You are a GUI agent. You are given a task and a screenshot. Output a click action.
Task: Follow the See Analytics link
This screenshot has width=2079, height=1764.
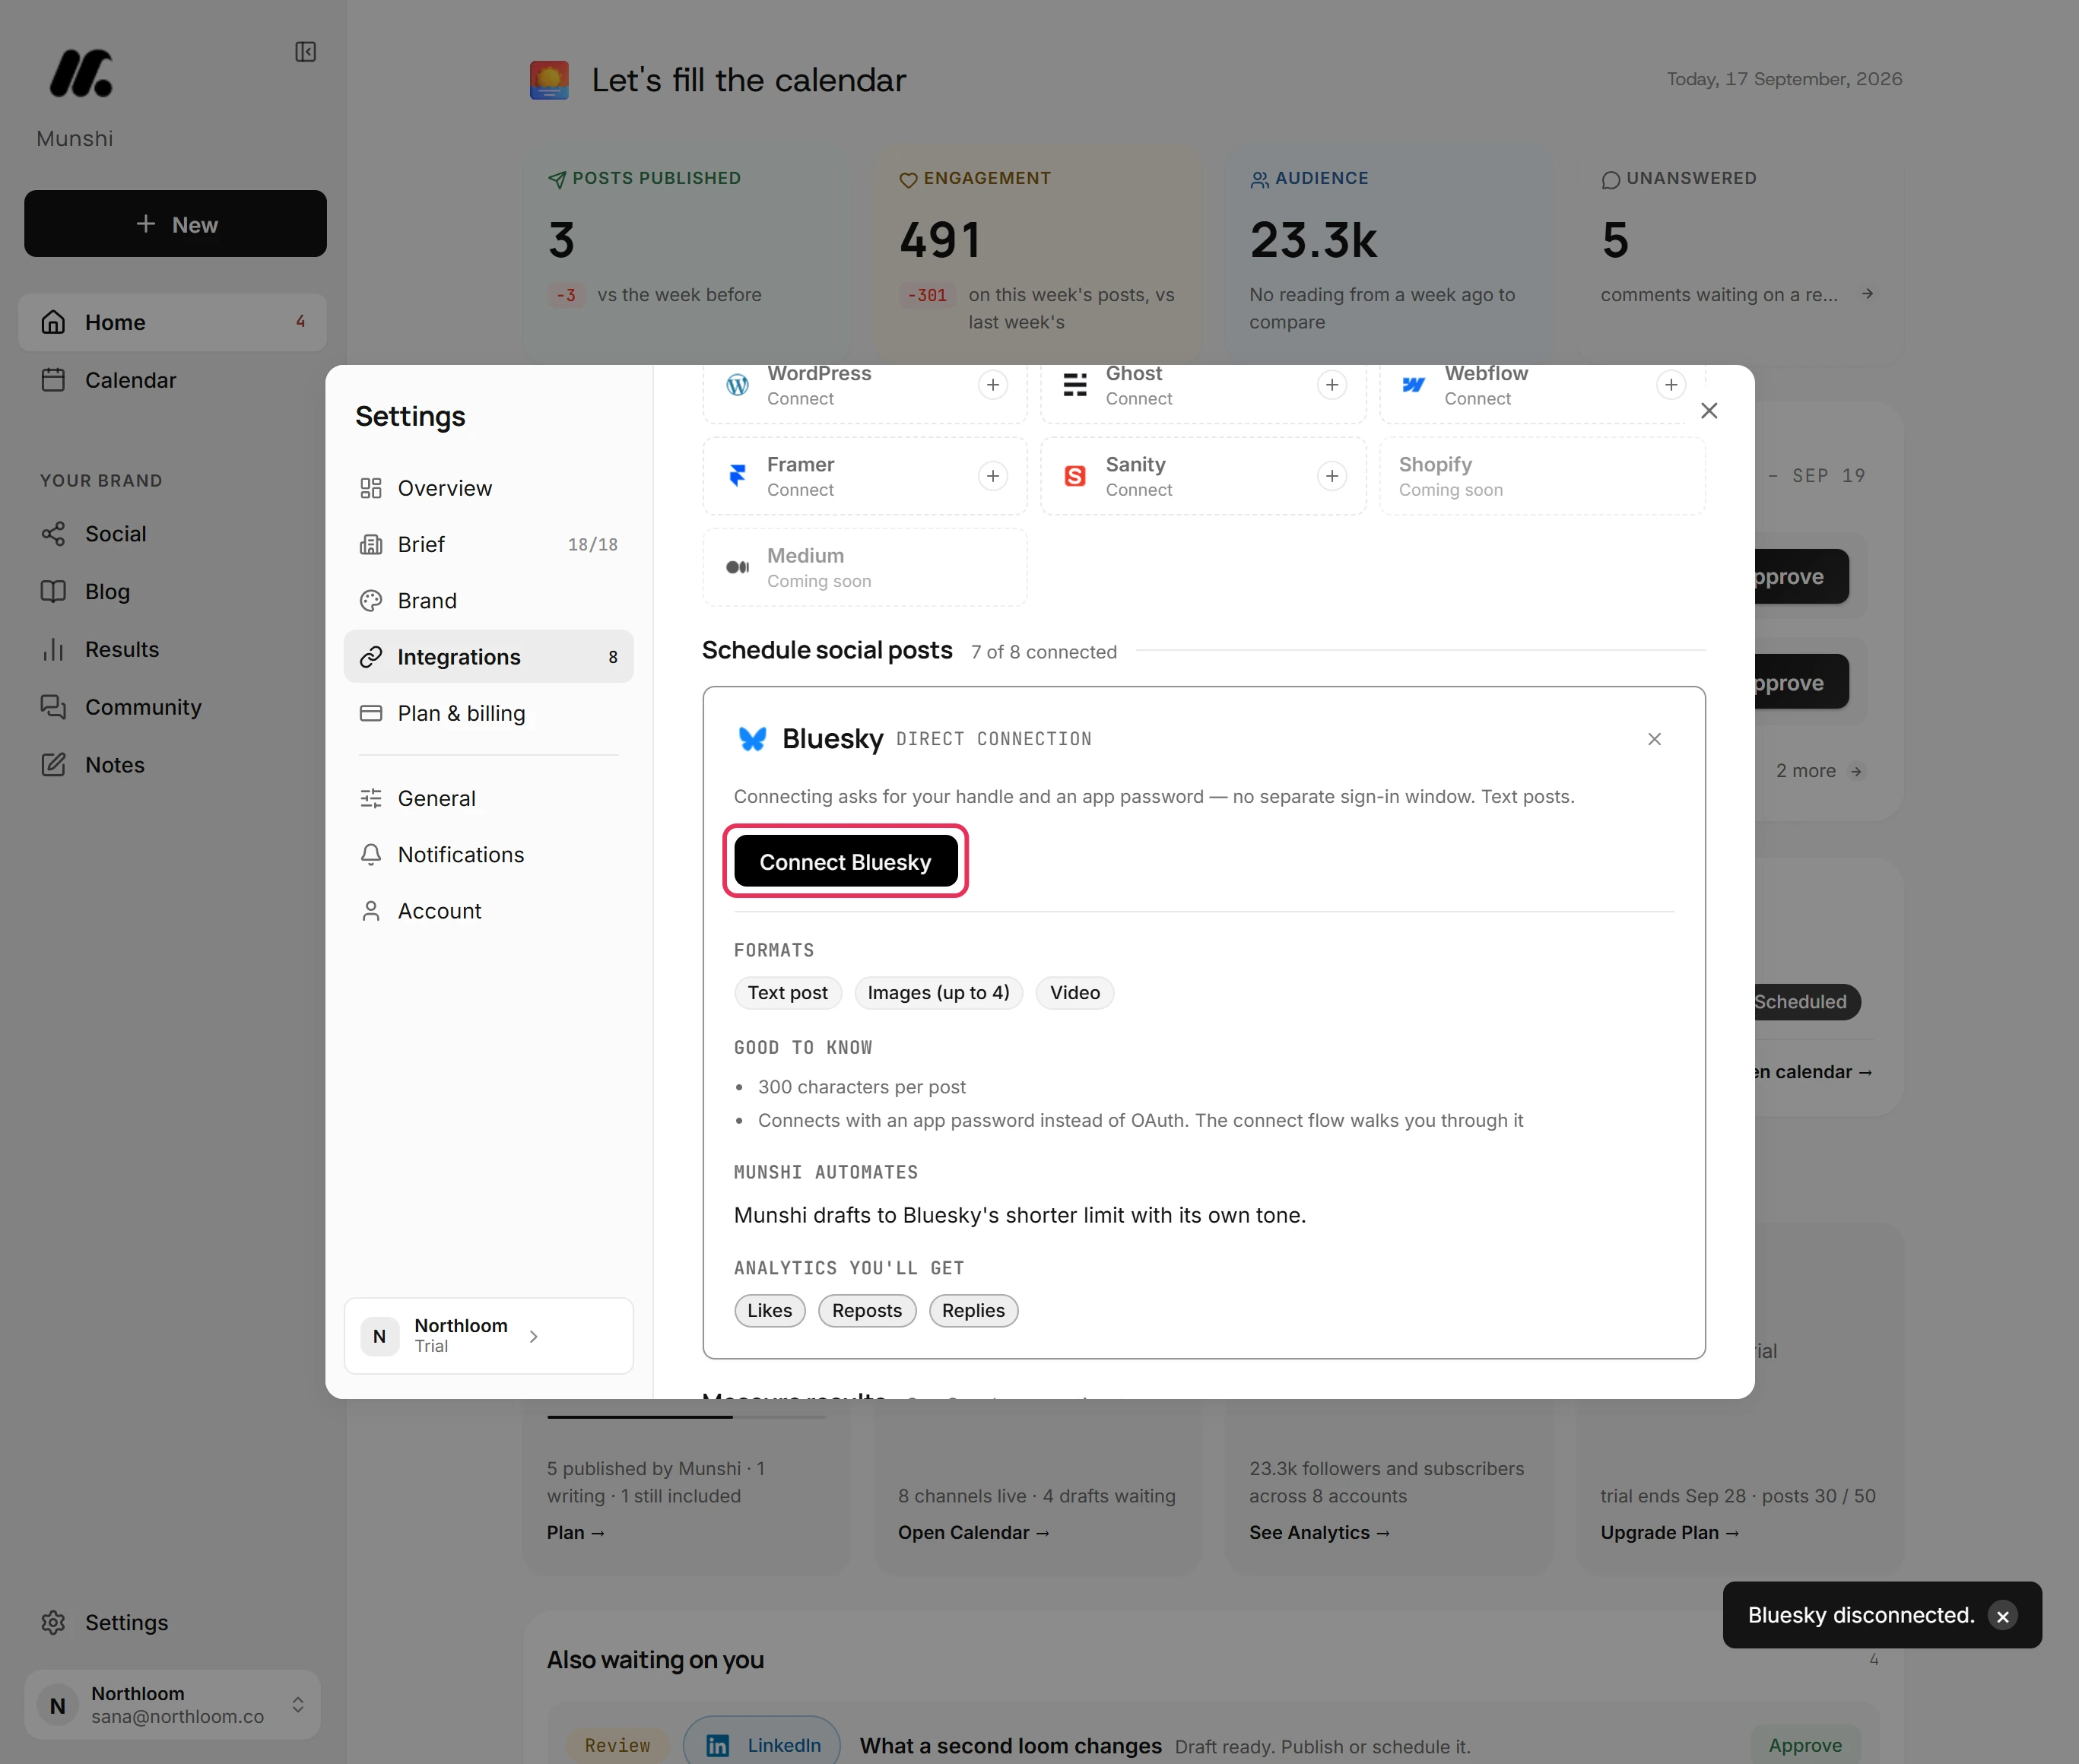[1319, 1532]
